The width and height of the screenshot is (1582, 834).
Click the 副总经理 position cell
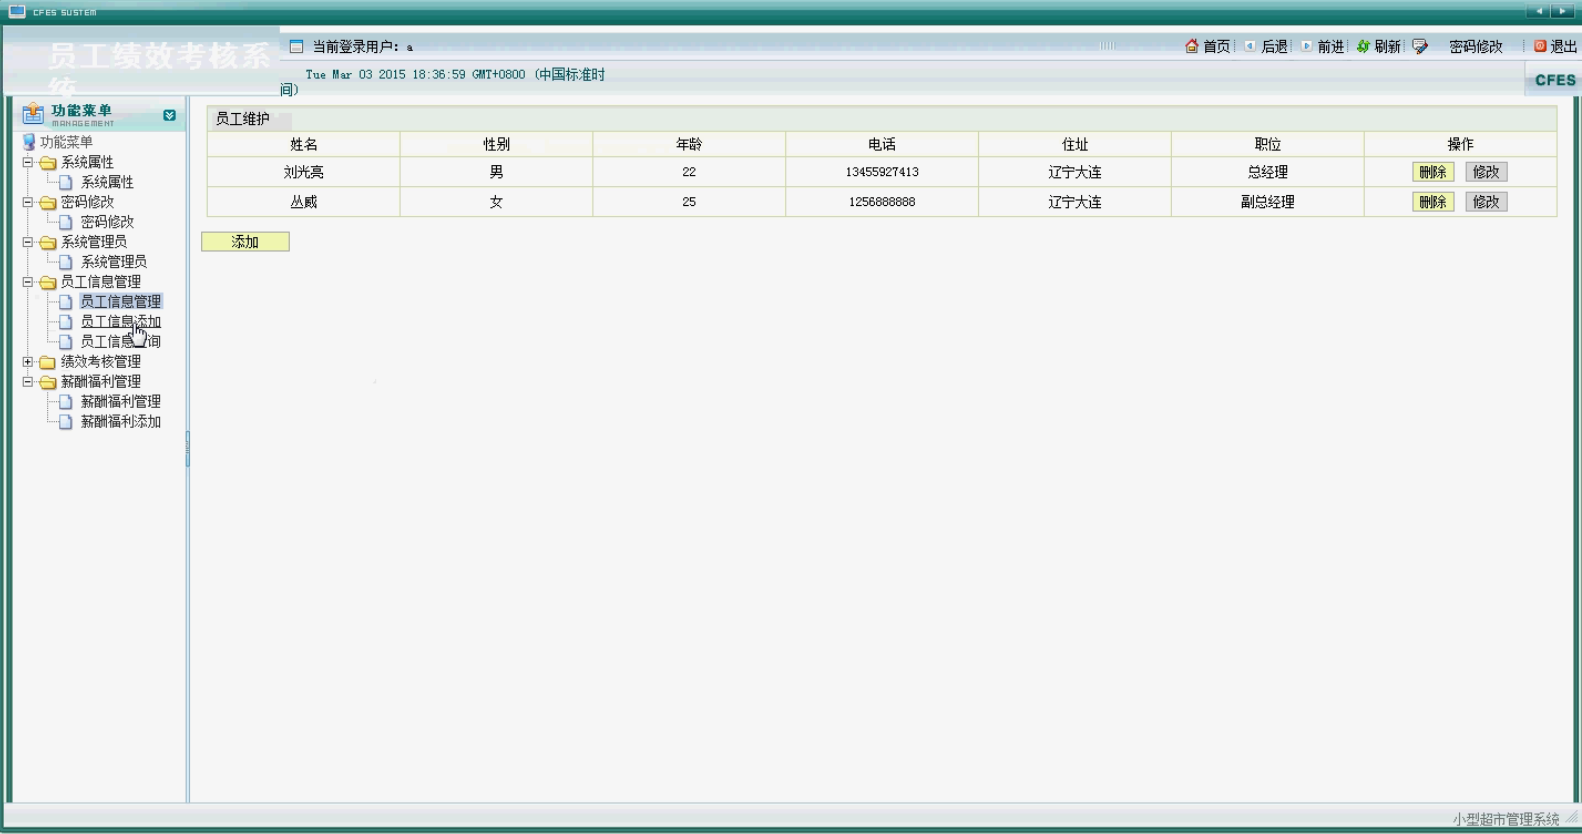tap(1268, 202)
